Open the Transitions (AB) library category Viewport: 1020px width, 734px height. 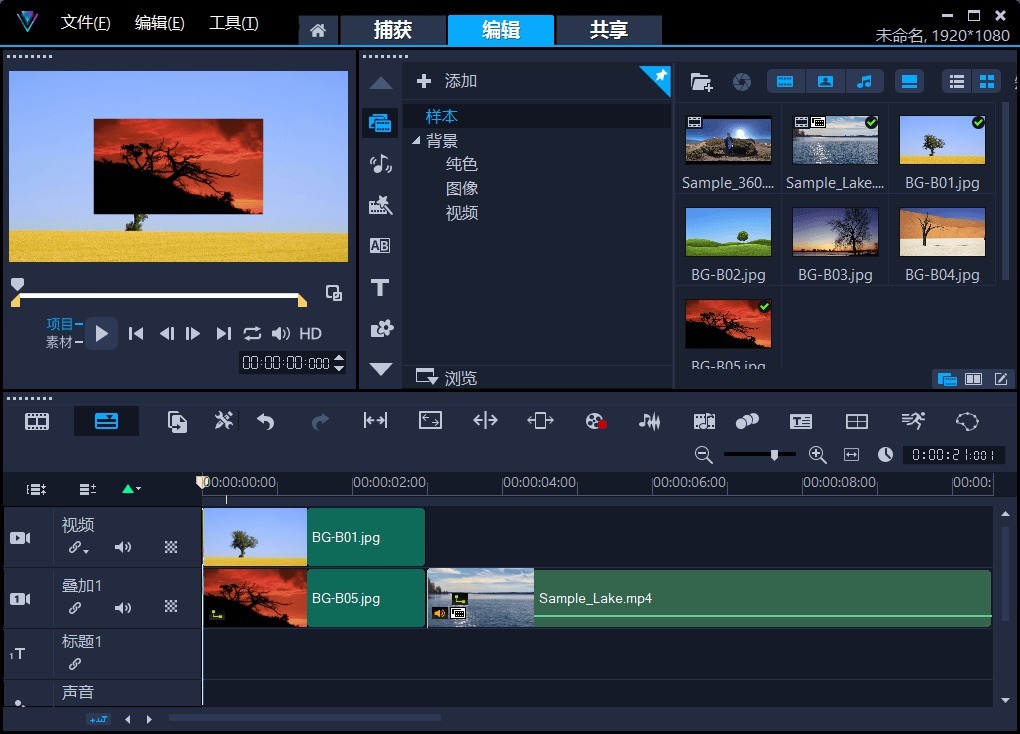point(380,246)
